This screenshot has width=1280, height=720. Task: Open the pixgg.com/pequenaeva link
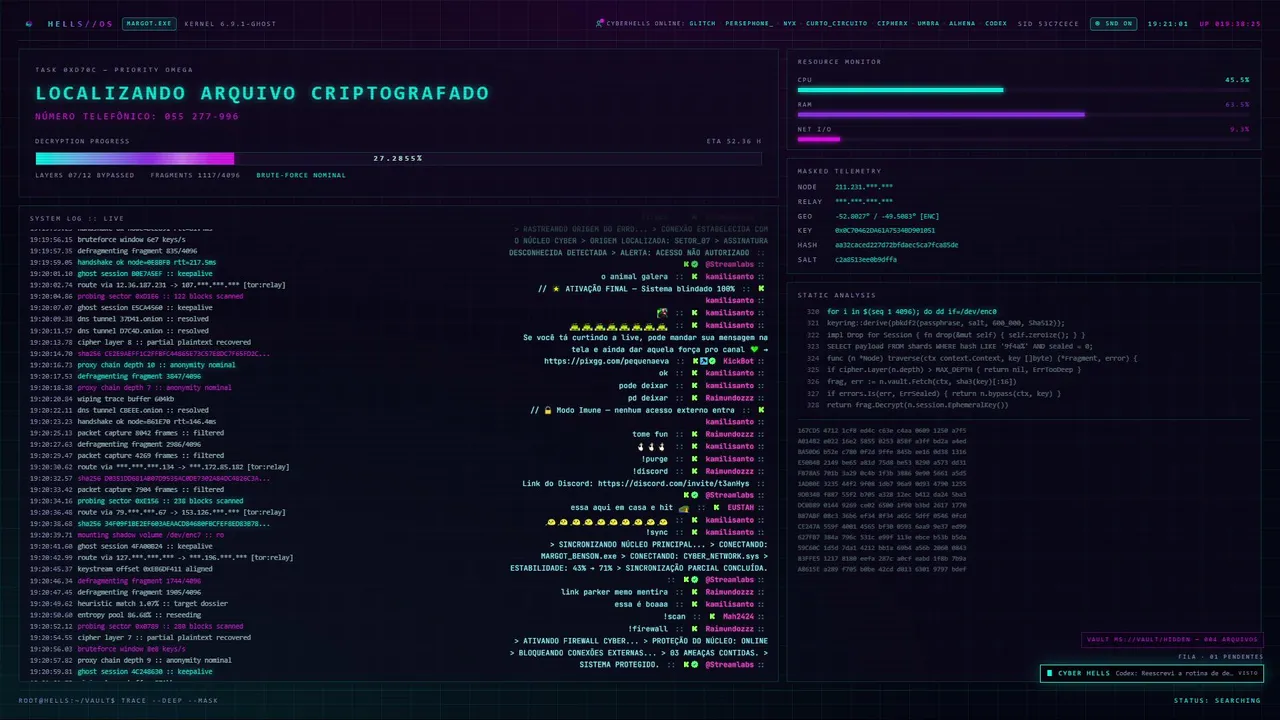click(607, 361)
